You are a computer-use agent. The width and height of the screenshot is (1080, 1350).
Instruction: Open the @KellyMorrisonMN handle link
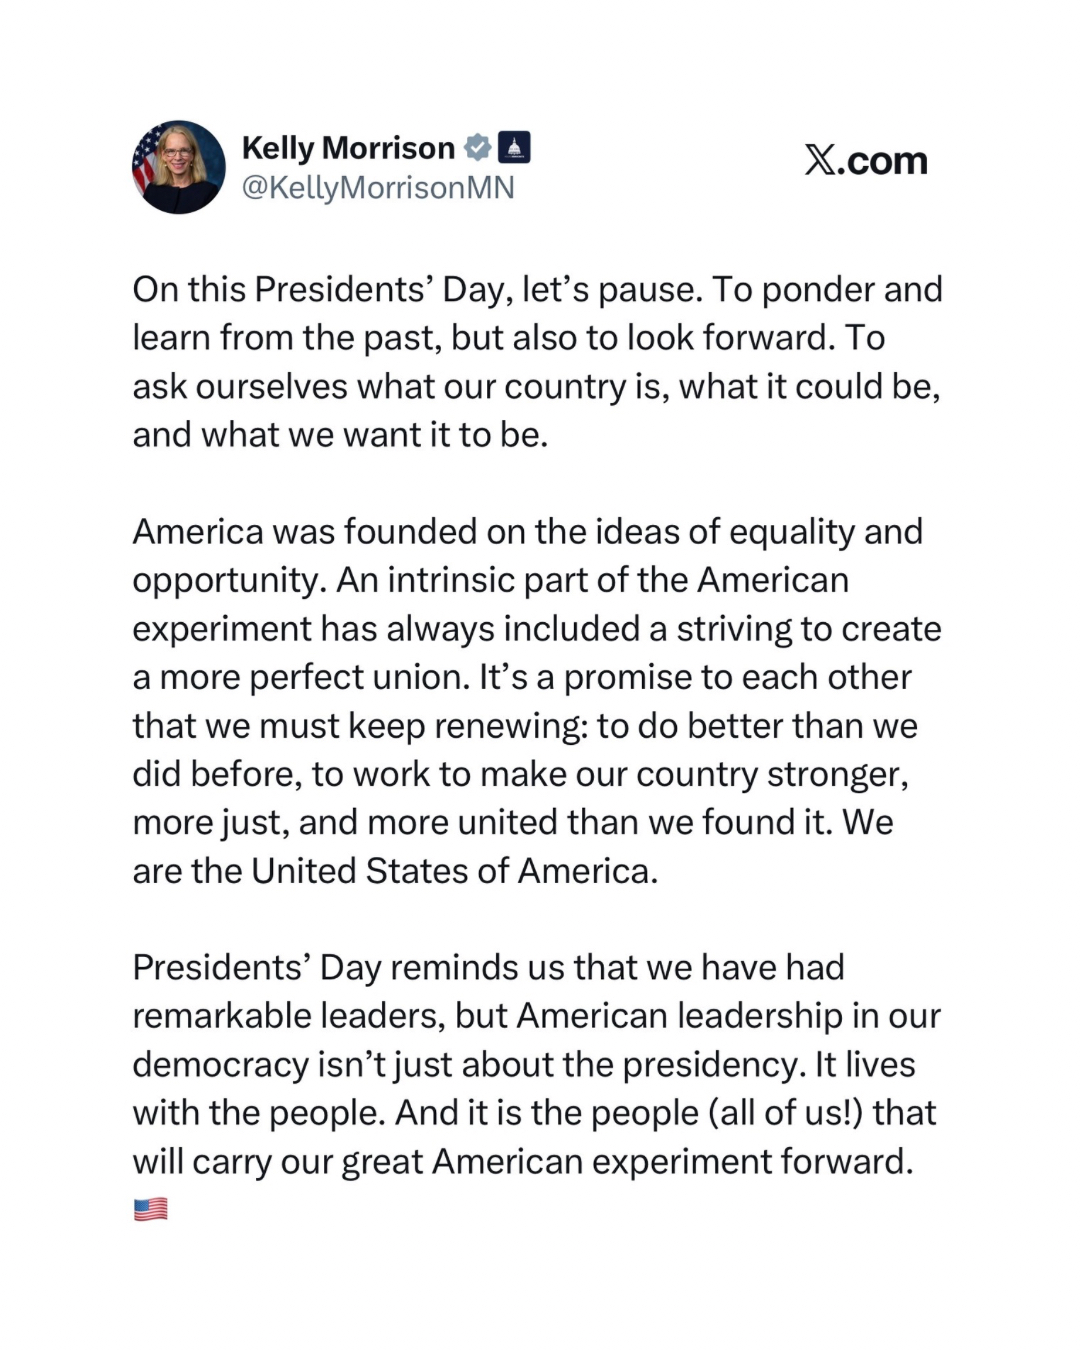pyautogui.click(x=378, y=188)
